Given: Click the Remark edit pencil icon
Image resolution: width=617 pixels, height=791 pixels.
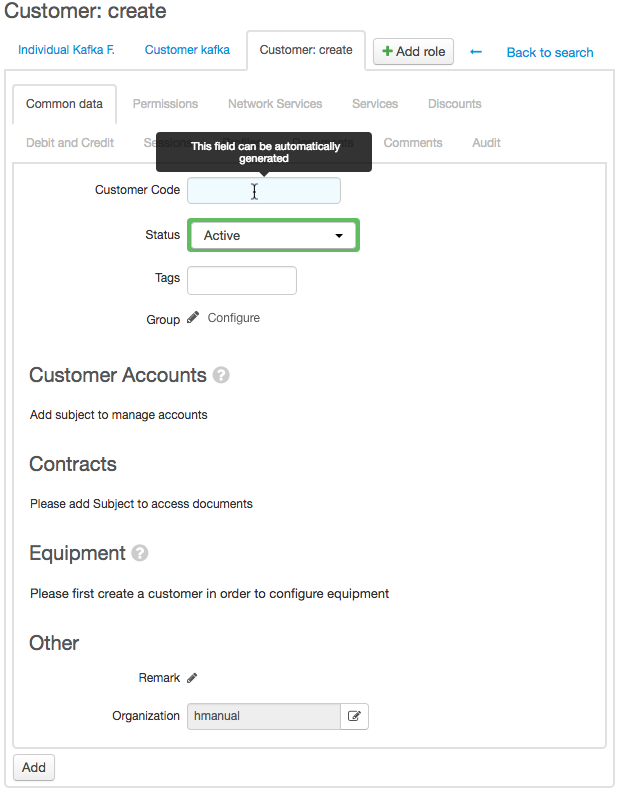Looking at the screenshot, I should tap(192, 678).
